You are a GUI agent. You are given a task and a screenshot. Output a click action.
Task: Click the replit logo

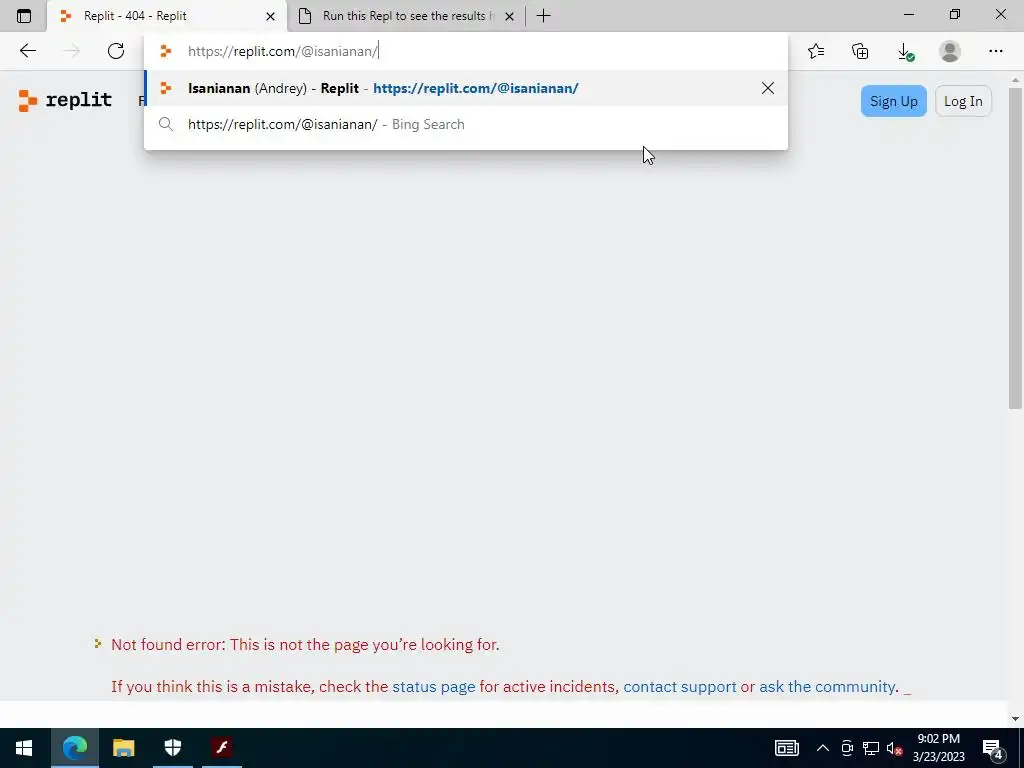[65, 100]
